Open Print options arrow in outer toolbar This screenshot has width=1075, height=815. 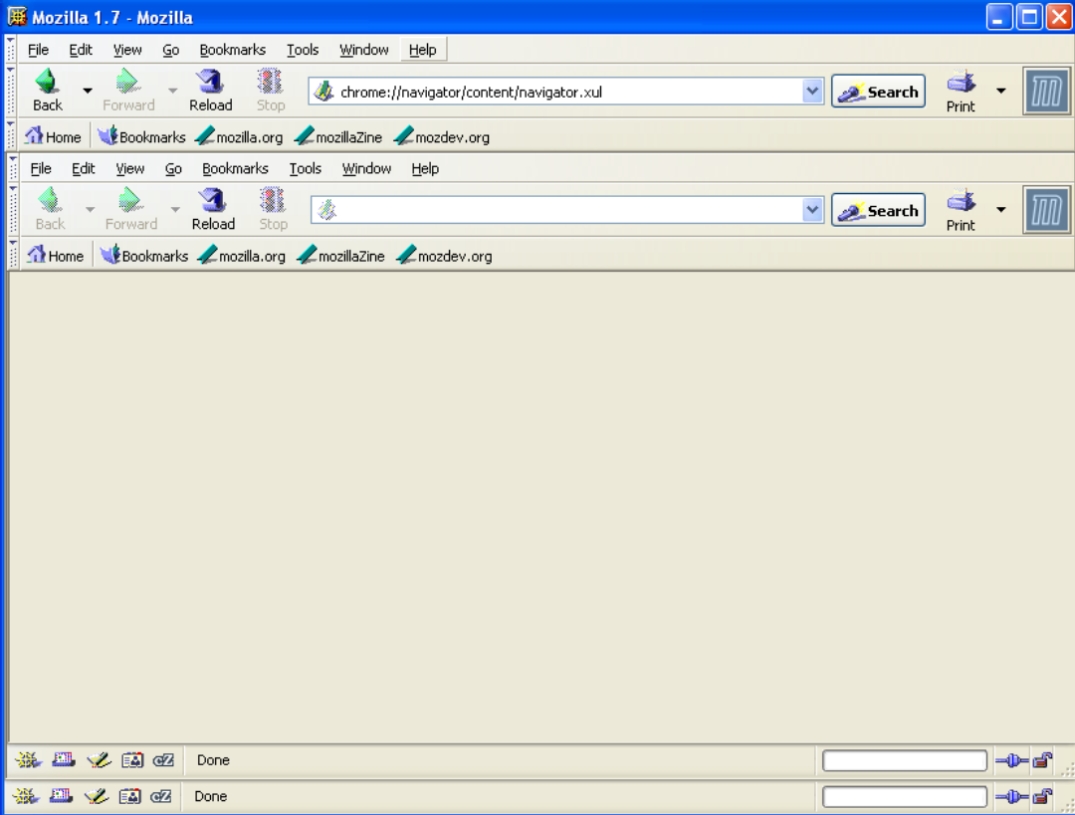pyautogui.click(x=1001, y=90)
